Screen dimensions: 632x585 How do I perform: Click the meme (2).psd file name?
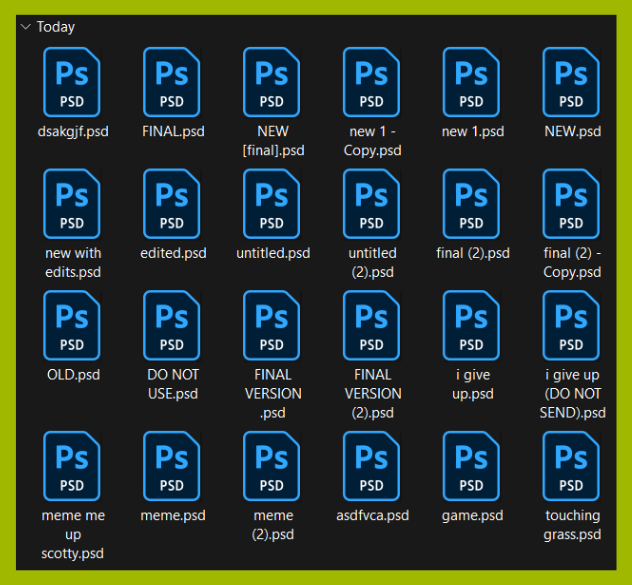273,525
